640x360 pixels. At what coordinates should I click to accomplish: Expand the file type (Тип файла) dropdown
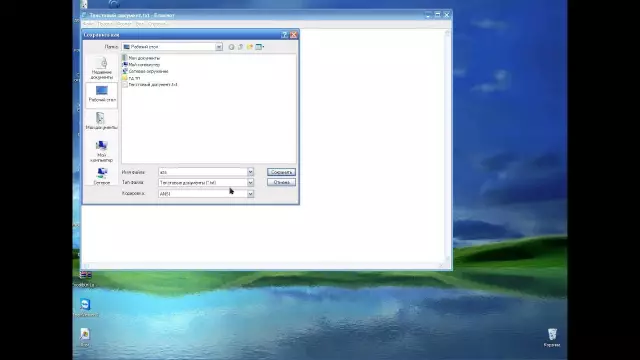pos(250,182)
